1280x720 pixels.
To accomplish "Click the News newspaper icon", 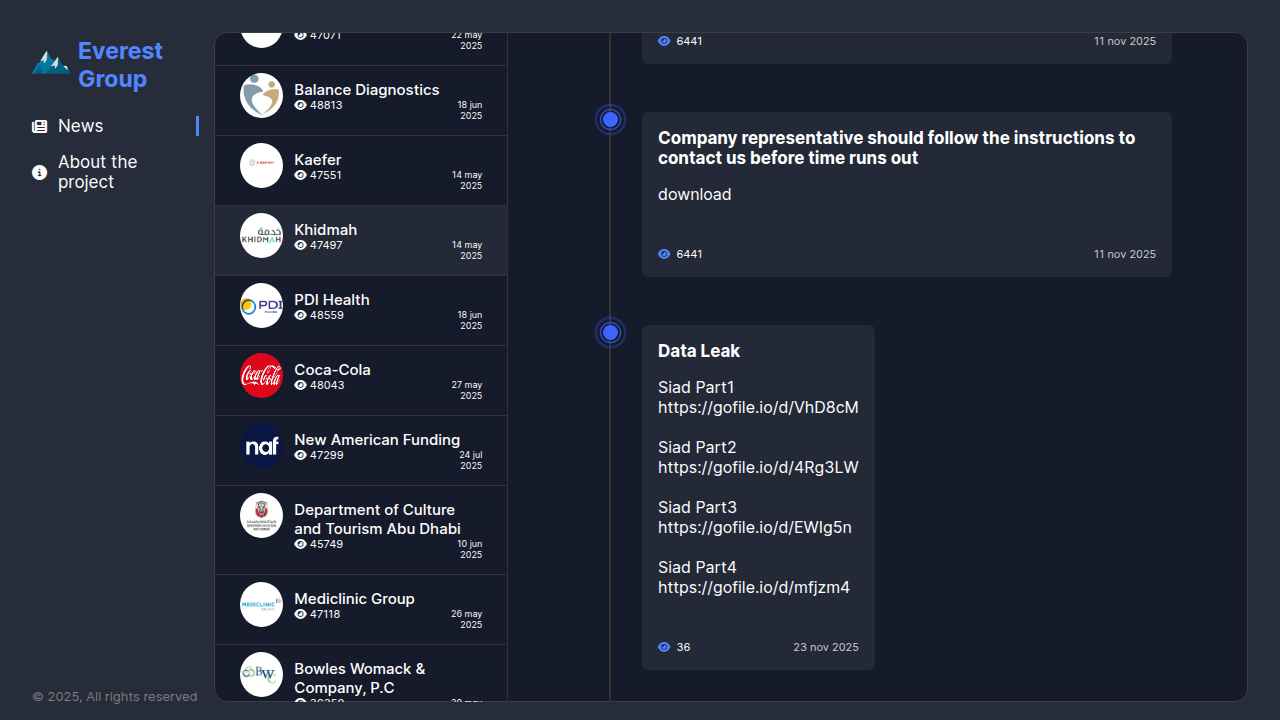I will click(x=40, y=127).
